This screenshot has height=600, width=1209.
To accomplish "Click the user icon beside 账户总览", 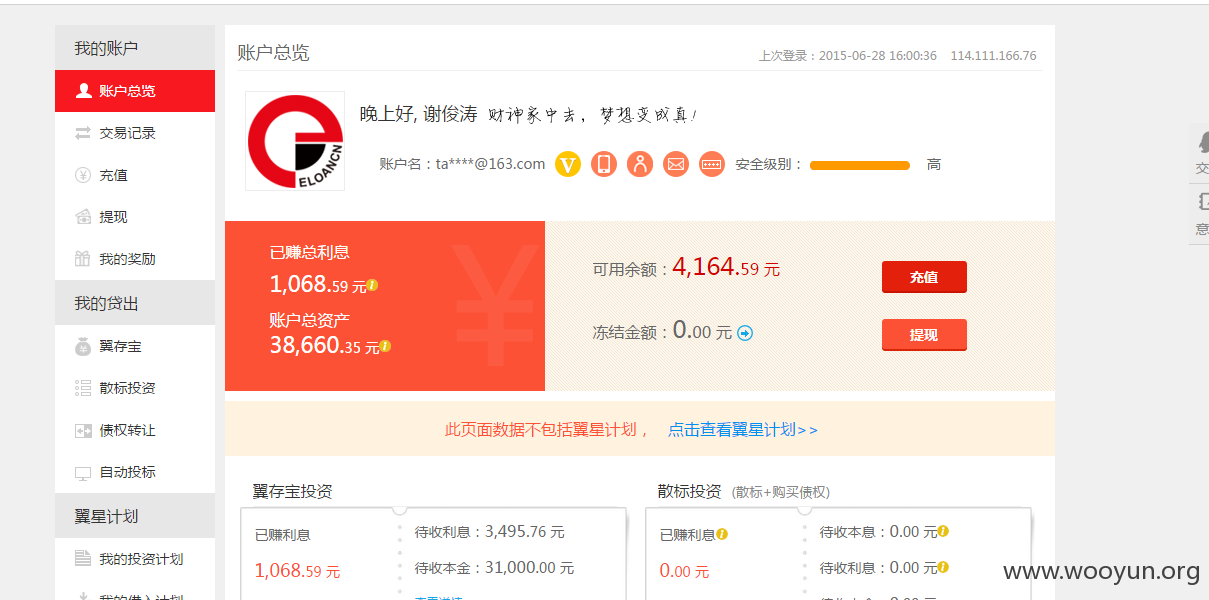I will click(84, 91).
